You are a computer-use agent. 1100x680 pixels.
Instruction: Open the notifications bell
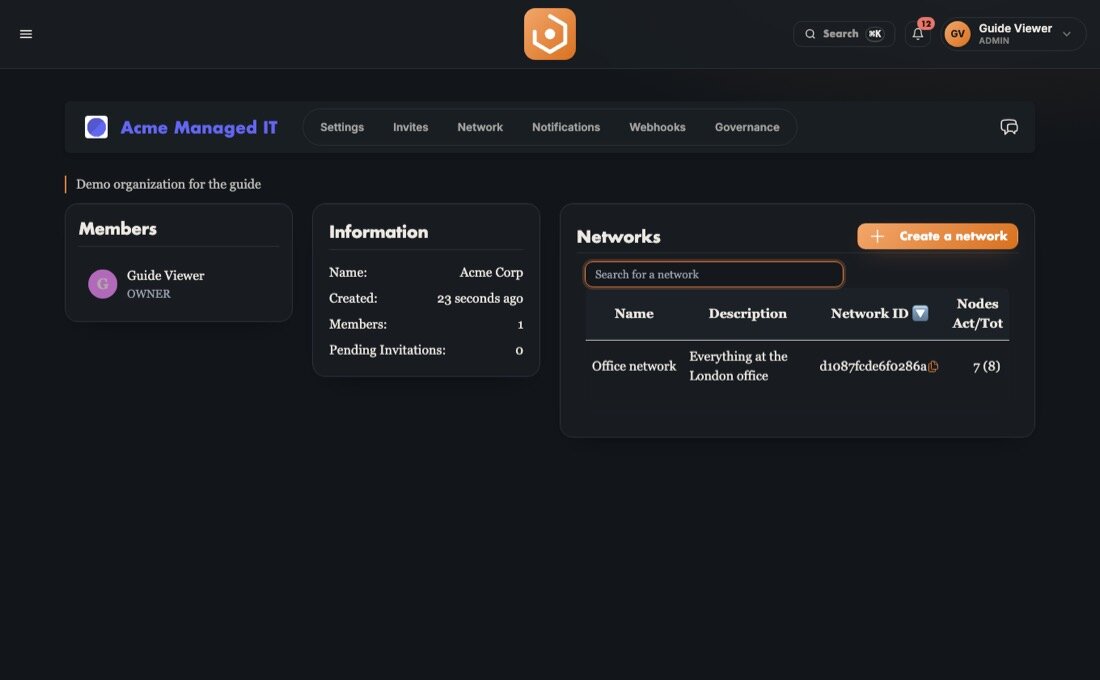click(x=918, y=34)
